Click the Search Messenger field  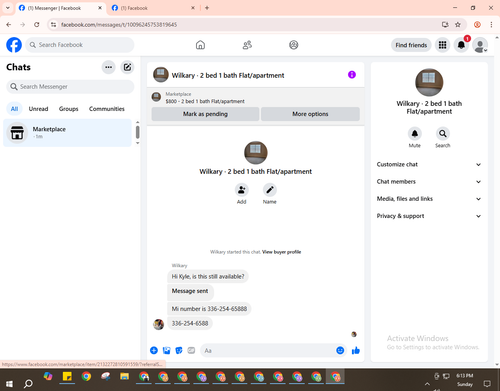pos(70,87)
